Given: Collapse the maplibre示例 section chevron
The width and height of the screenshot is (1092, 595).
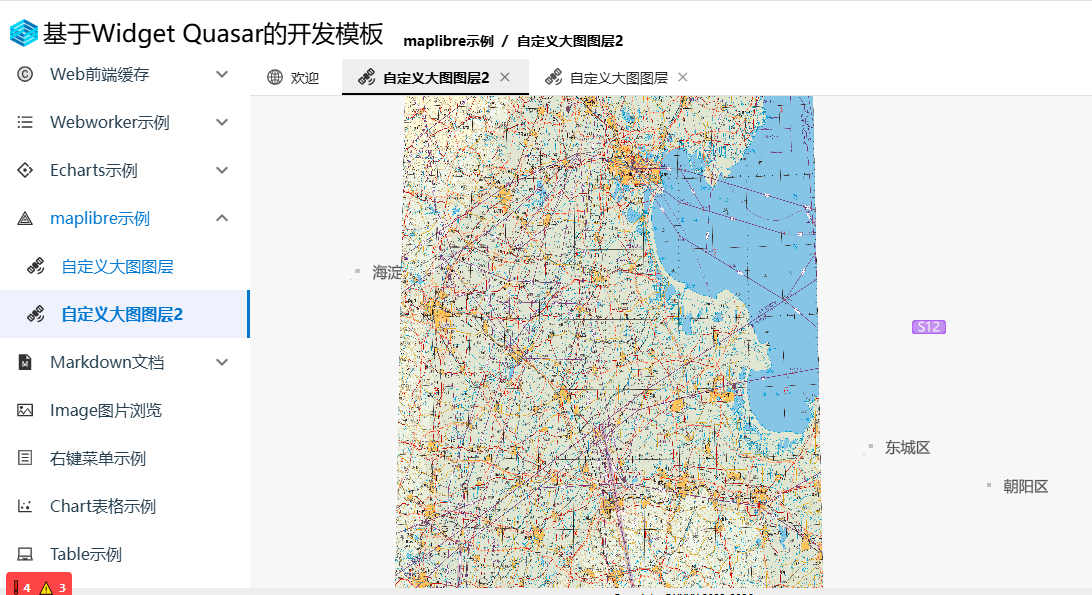Looking at the screenshot, I should 222,218.
